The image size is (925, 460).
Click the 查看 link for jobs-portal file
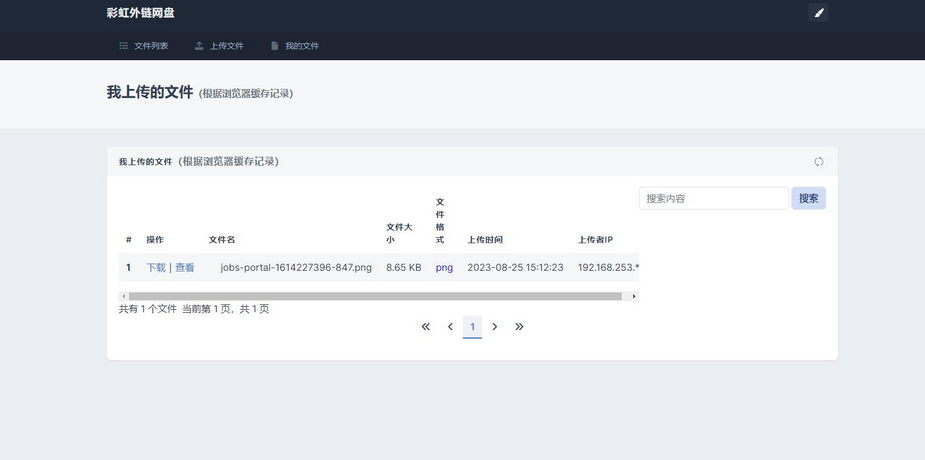coord(185,267)
